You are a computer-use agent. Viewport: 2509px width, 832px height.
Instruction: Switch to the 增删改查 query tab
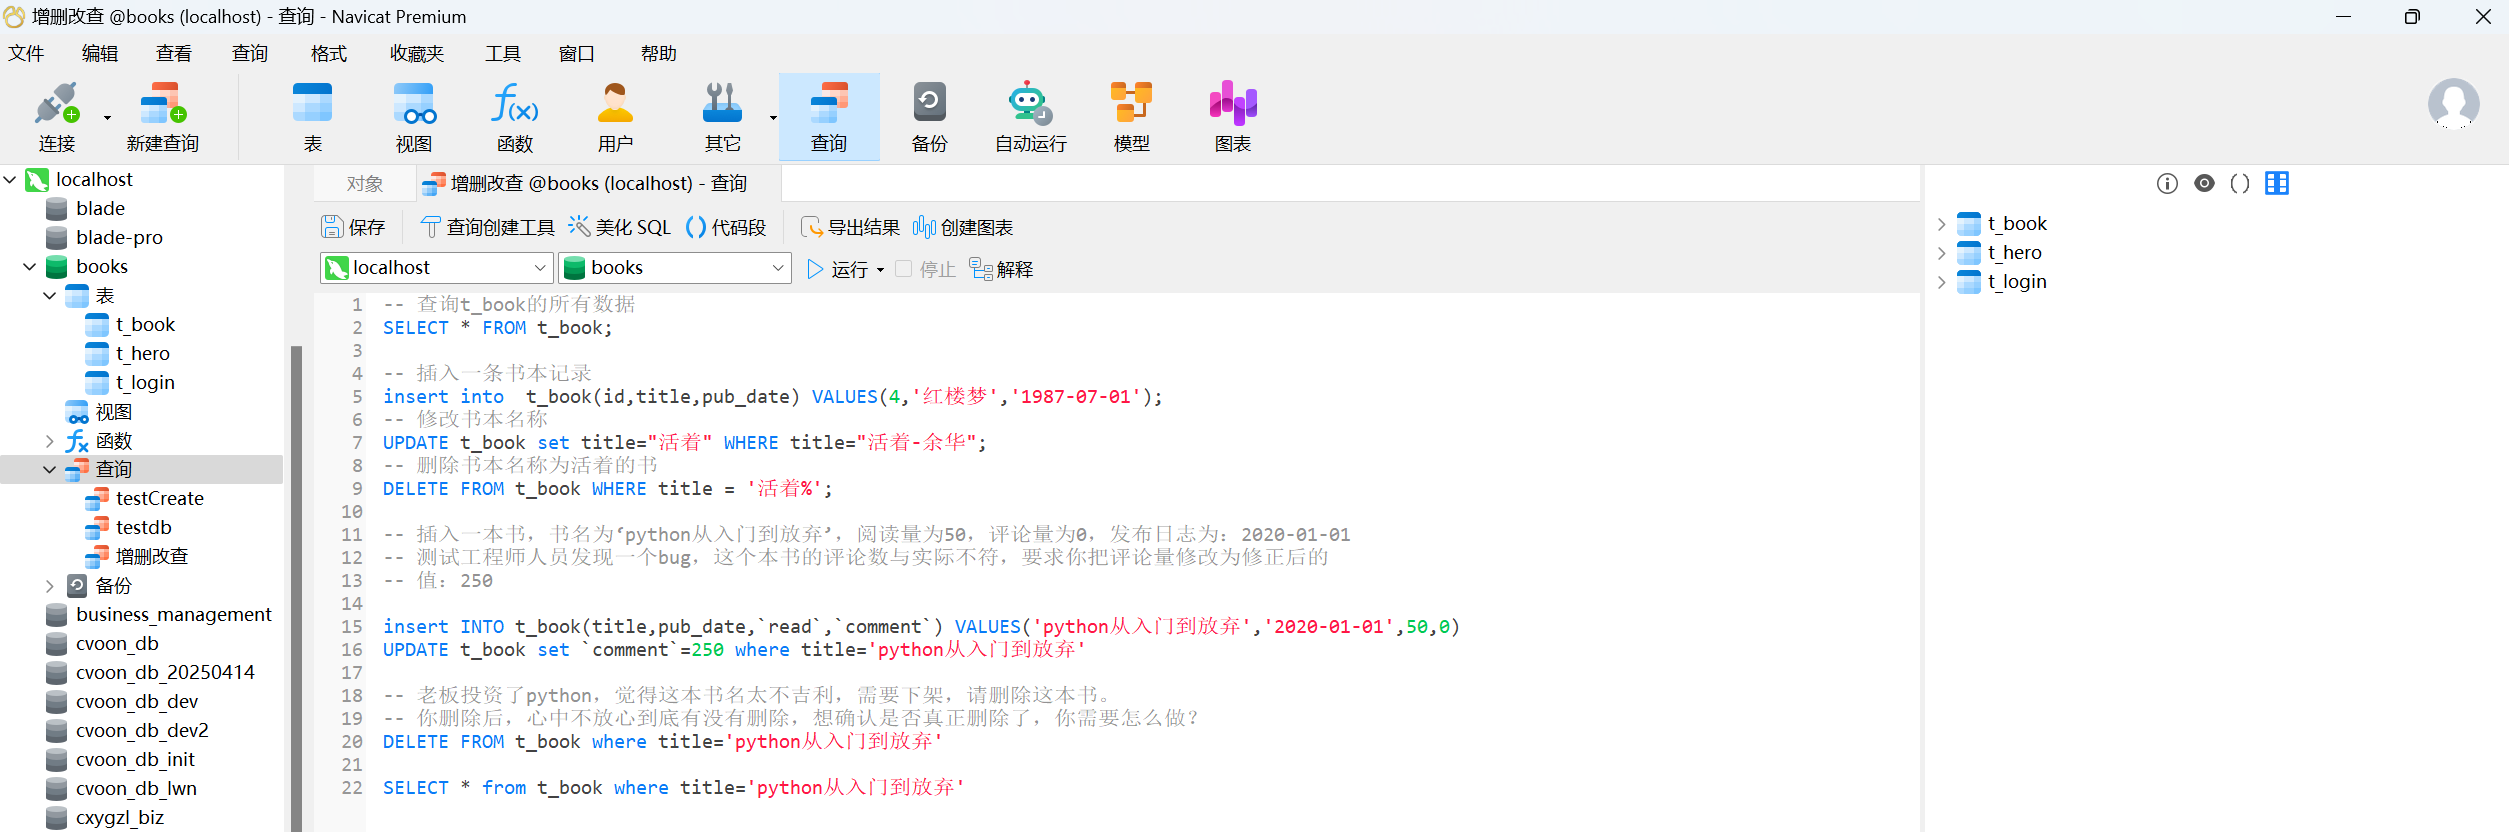[598, 184]
